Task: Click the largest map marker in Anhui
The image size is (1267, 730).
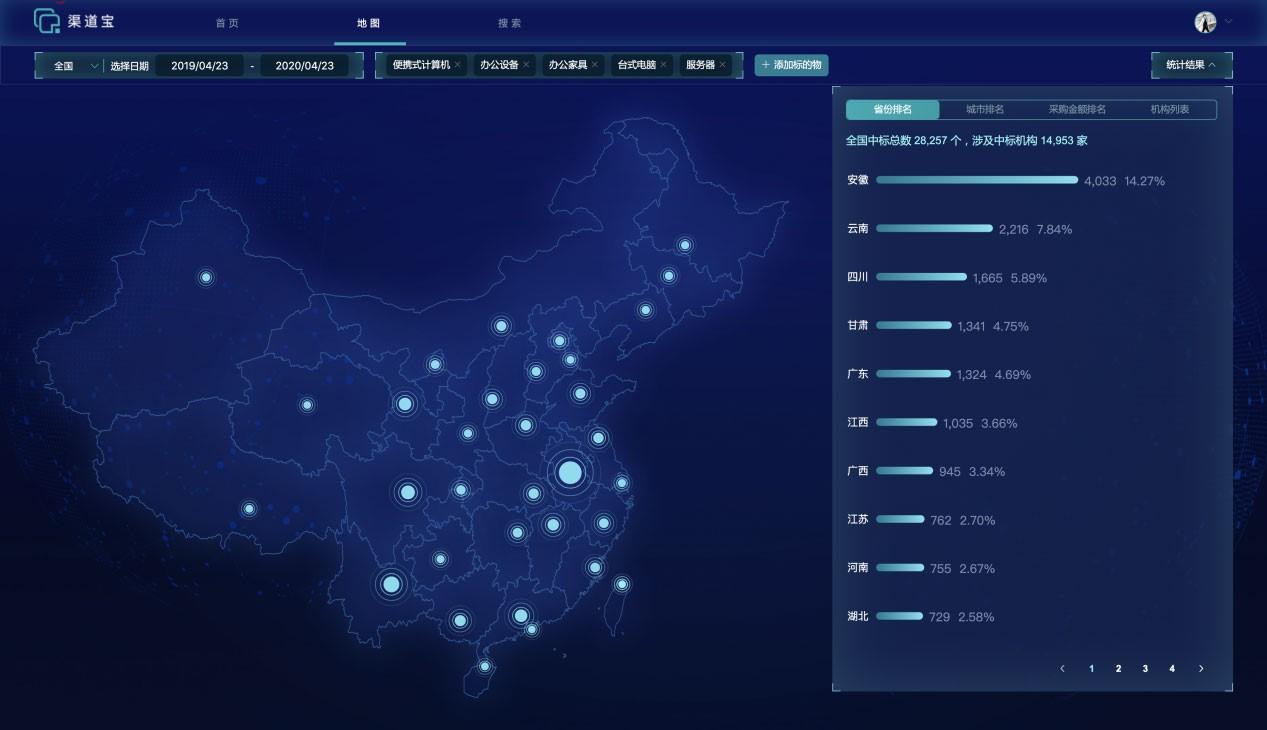Action: pos(569,472)
